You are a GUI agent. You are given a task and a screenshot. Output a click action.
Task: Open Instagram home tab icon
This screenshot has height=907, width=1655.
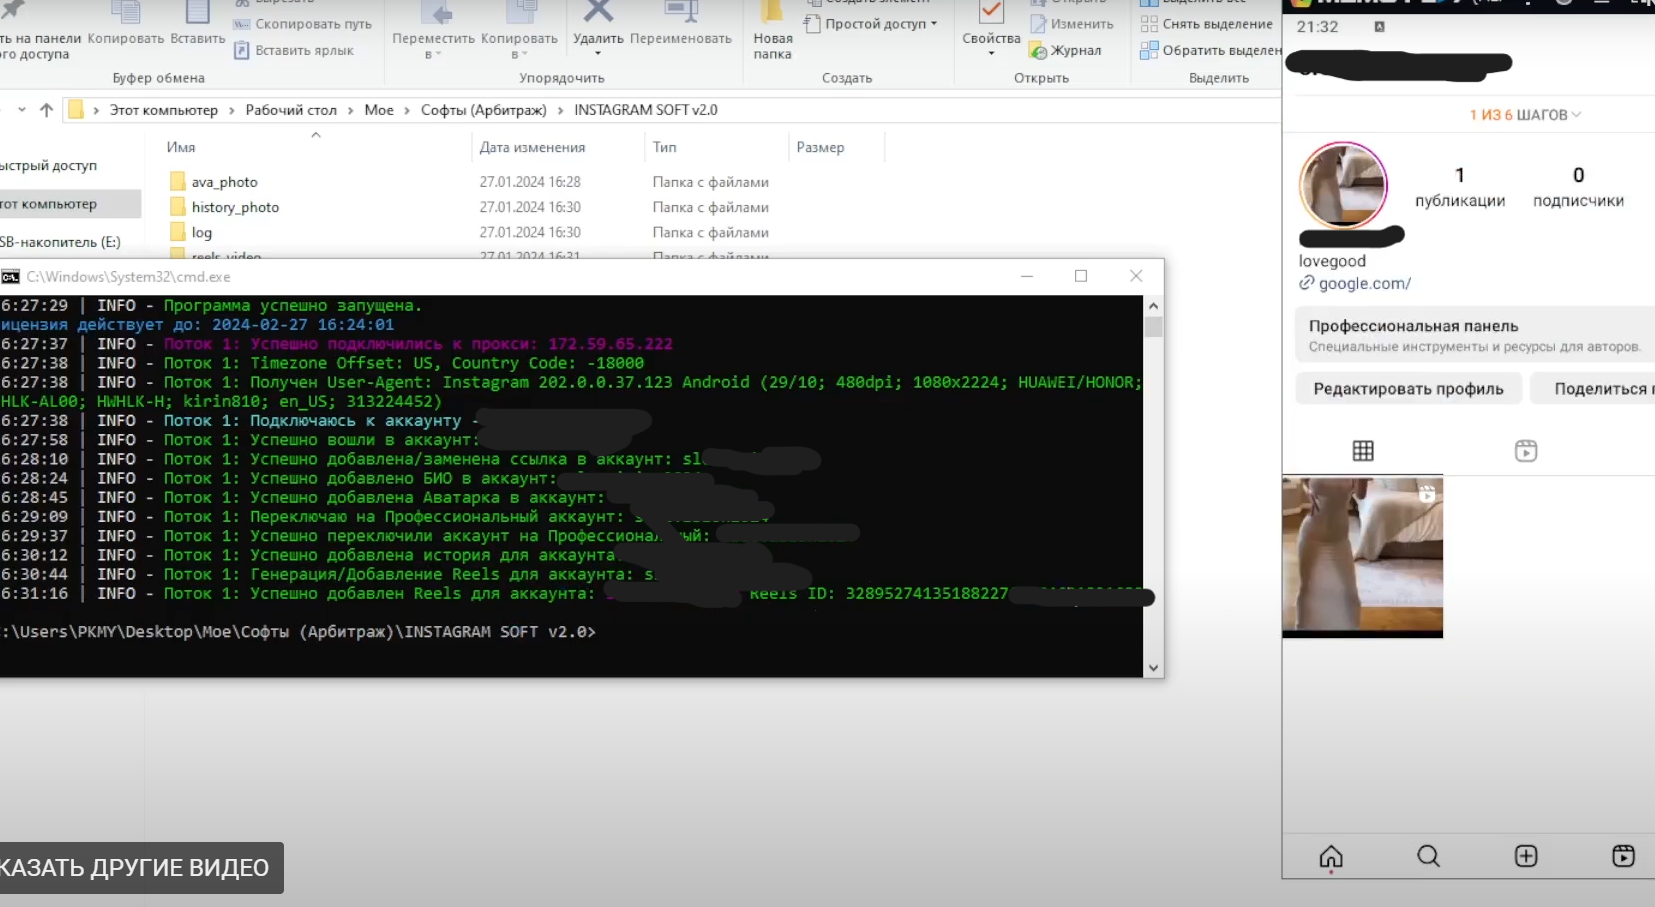1330,857
